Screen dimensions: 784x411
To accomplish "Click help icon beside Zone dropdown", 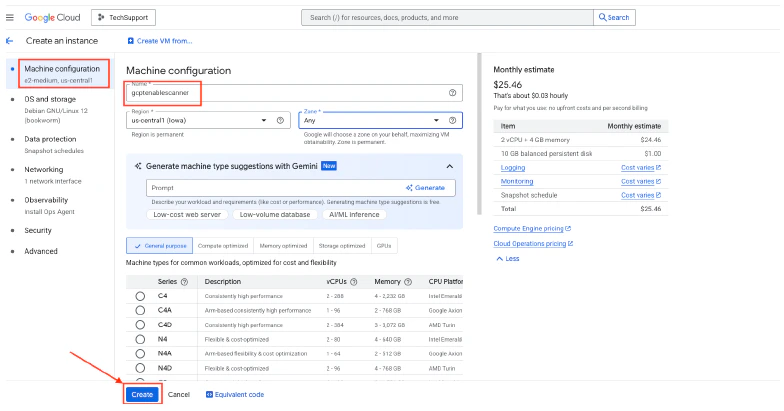I will pyautogui.click(x=452, y=120).
